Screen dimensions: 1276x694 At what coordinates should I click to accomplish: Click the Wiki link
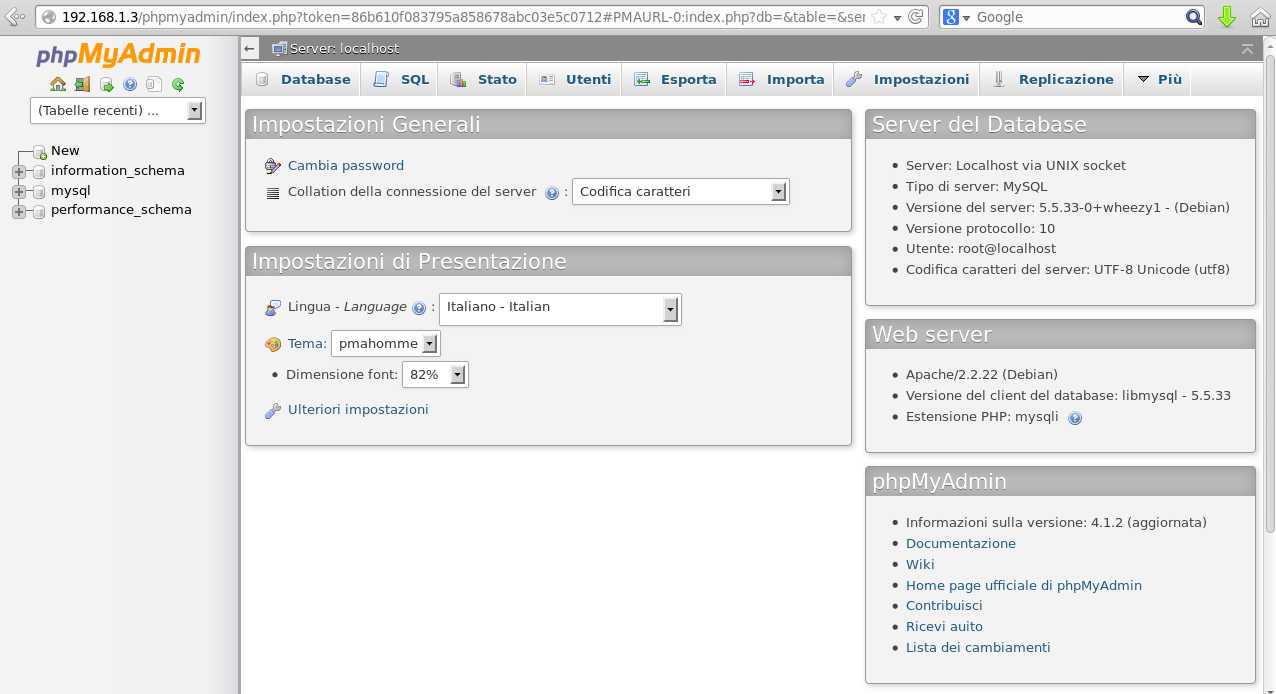tap(920, 565)
